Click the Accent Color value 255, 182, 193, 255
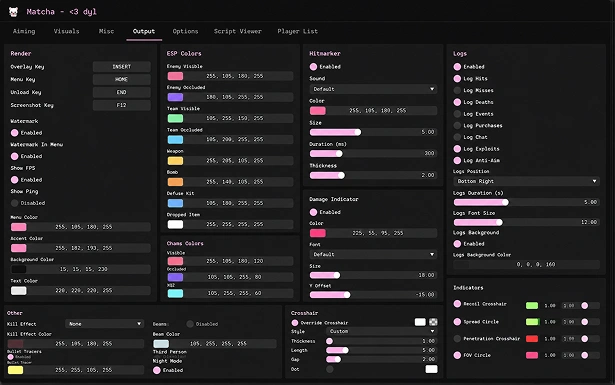The height and width of the screenshot is (385, 615). pyautogui.click(x=84, y=248)
